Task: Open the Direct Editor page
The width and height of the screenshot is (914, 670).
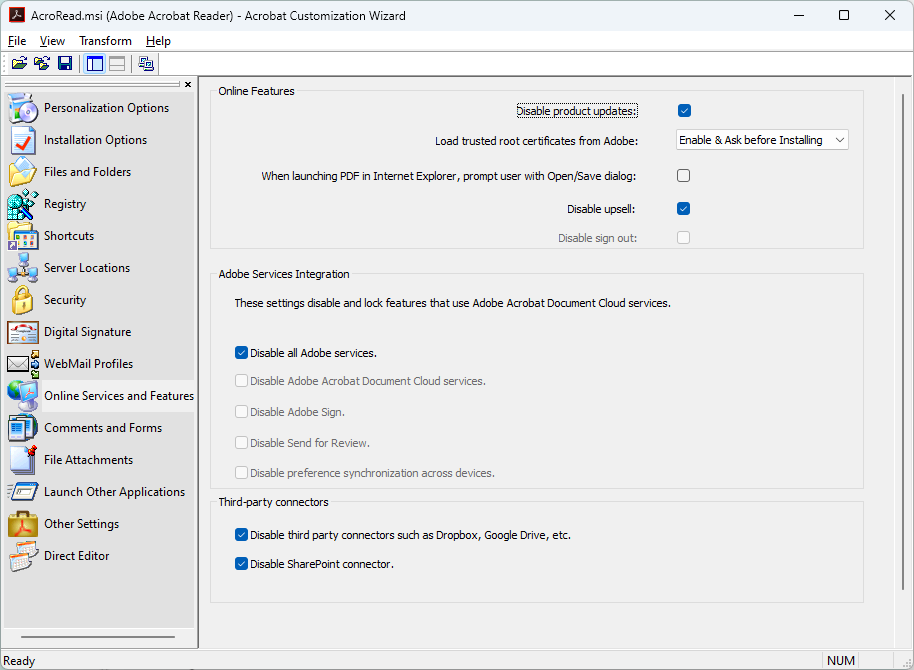Action: pos(76,555)
